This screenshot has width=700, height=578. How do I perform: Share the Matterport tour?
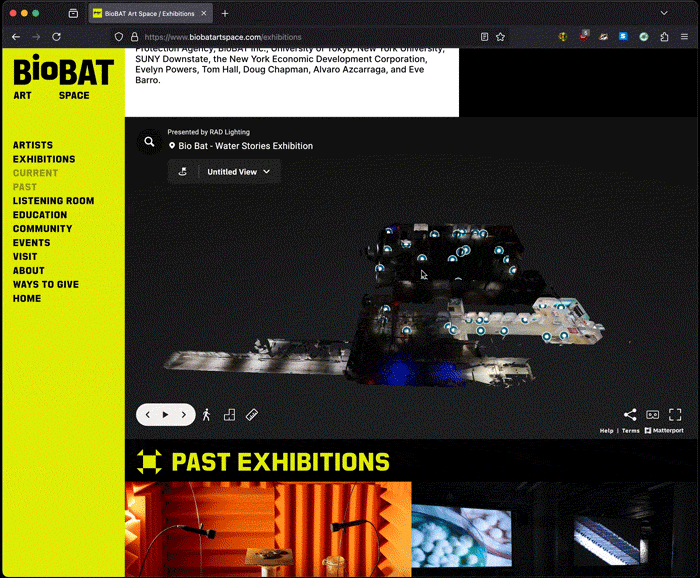tap(630, 414)
